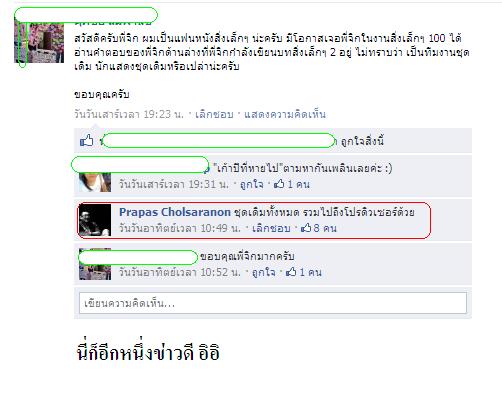Click the thumbs-up icon next to 8 คน
The height and width of the screenshot is (403, 502).
[x=306, y=228]
